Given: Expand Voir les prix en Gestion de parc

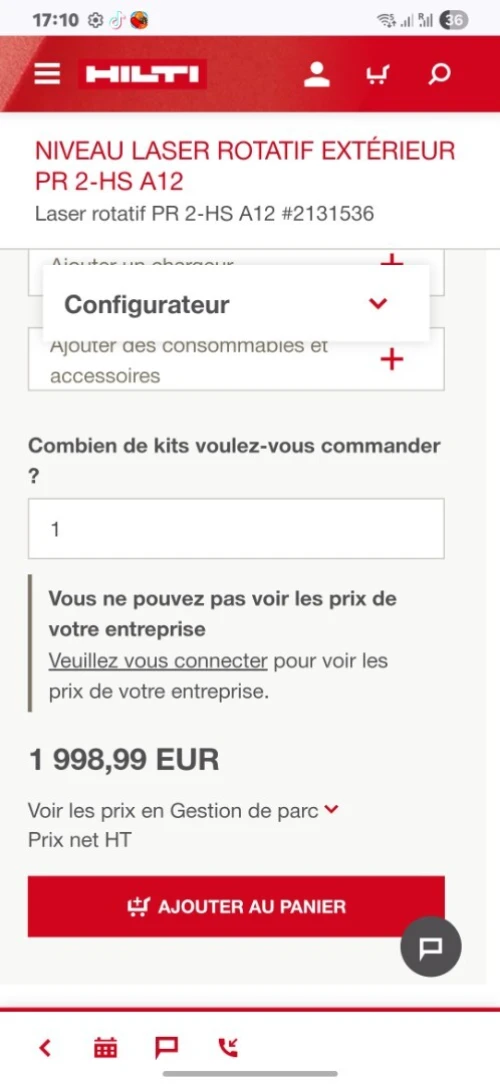Looking at the screenshot, I should [x=184, y=810].
